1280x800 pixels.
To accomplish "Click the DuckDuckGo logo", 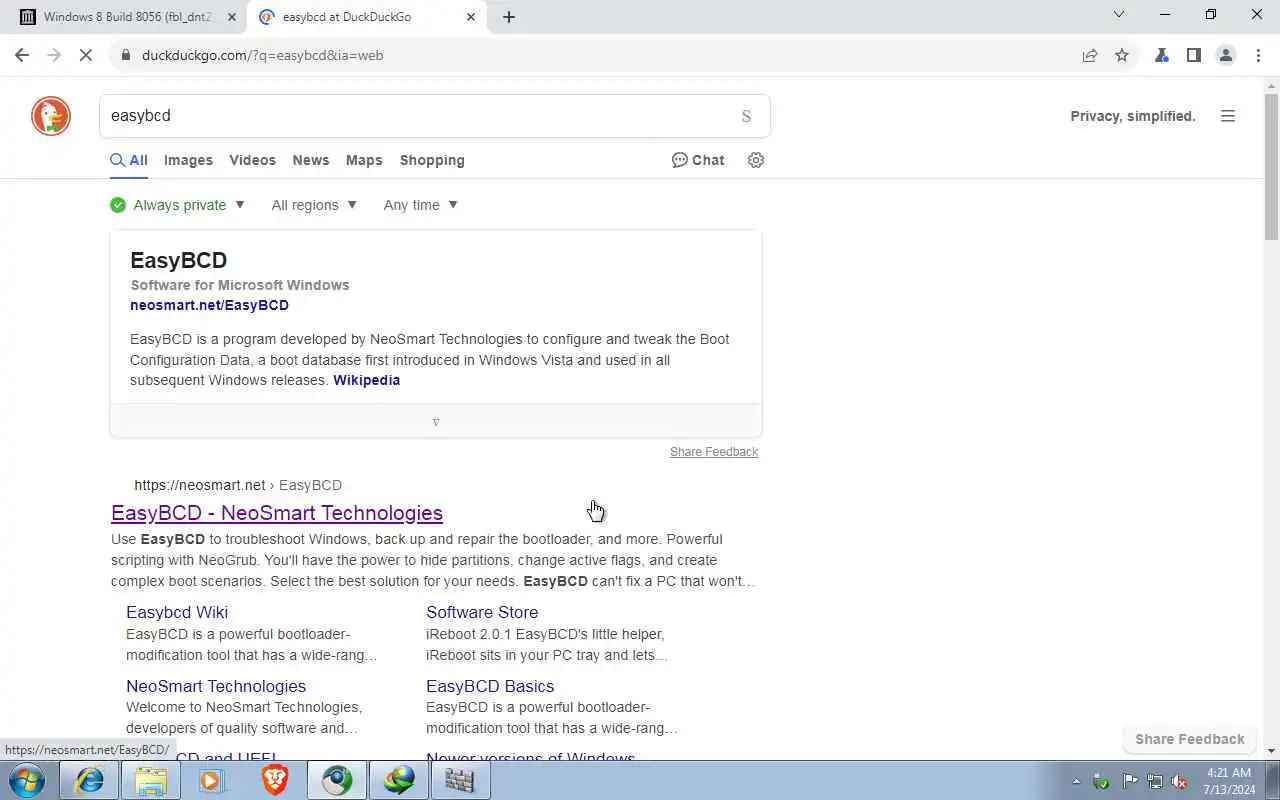I will (x=51, y=116).
